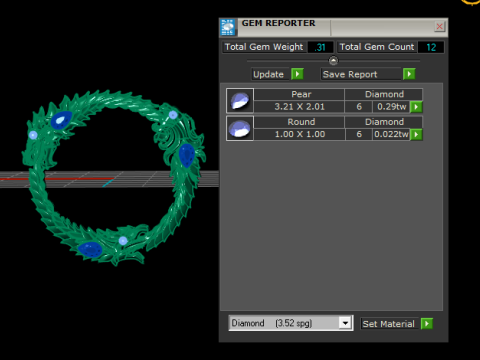This screenshot has height=360, width=480.
Task: Select the Round gem thumbnail
Action: click(240, 128)
